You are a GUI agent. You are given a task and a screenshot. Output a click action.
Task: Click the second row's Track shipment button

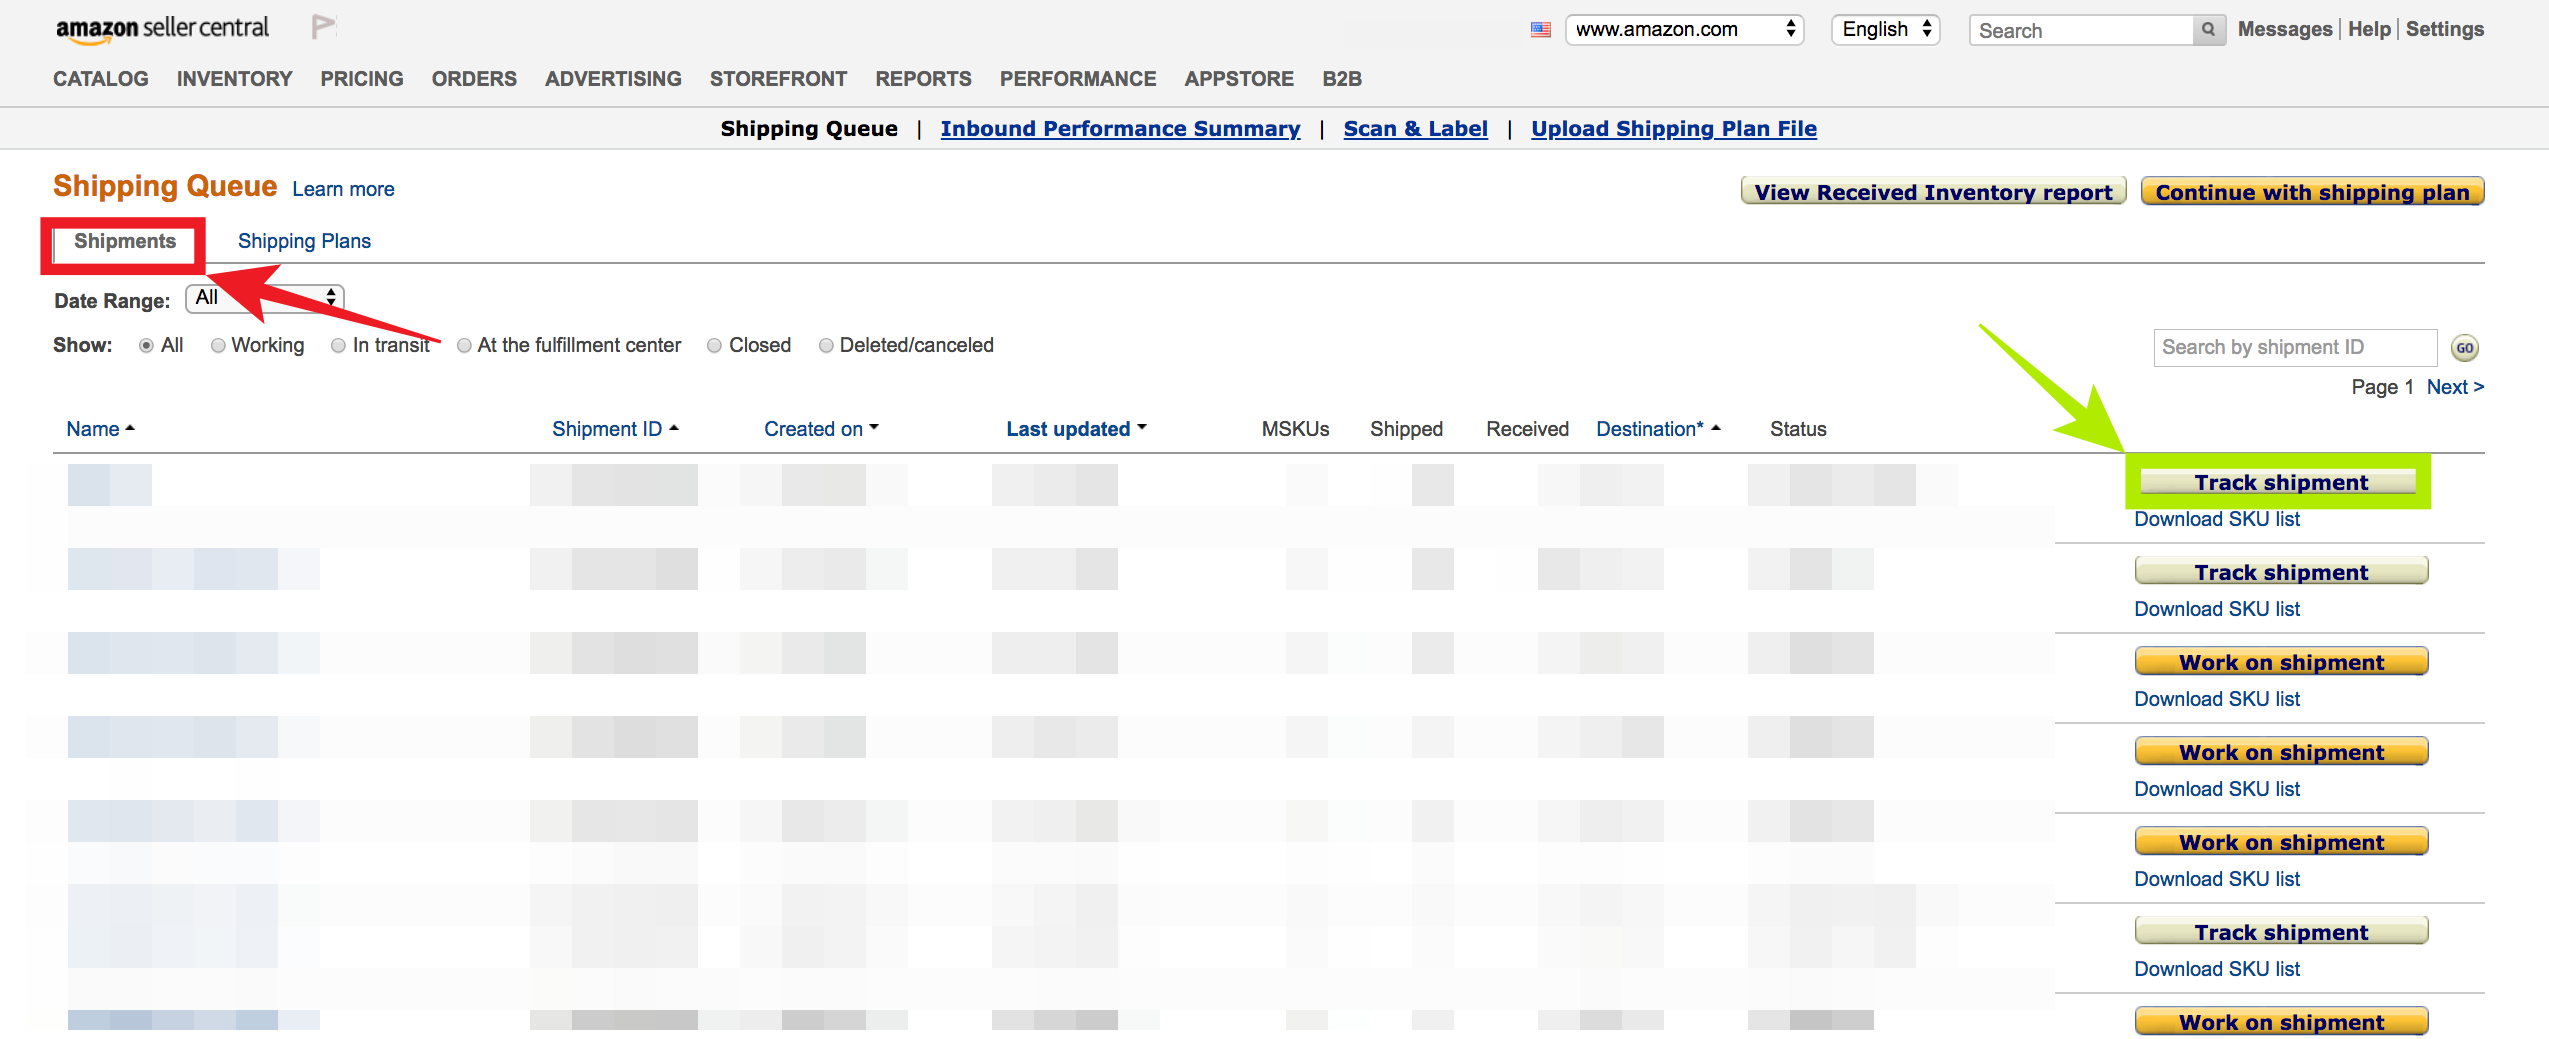click(2281, 572)
